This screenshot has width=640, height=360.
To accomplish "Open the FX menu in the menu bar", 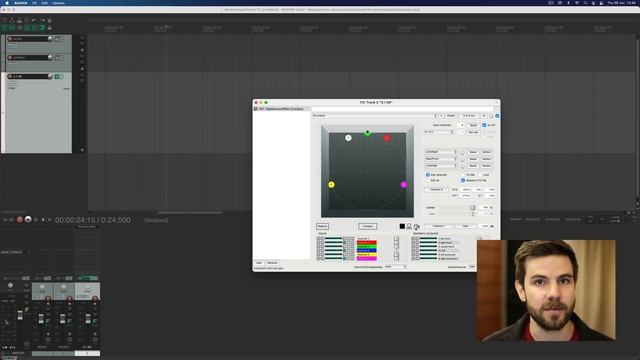I will tap(34, 3).
